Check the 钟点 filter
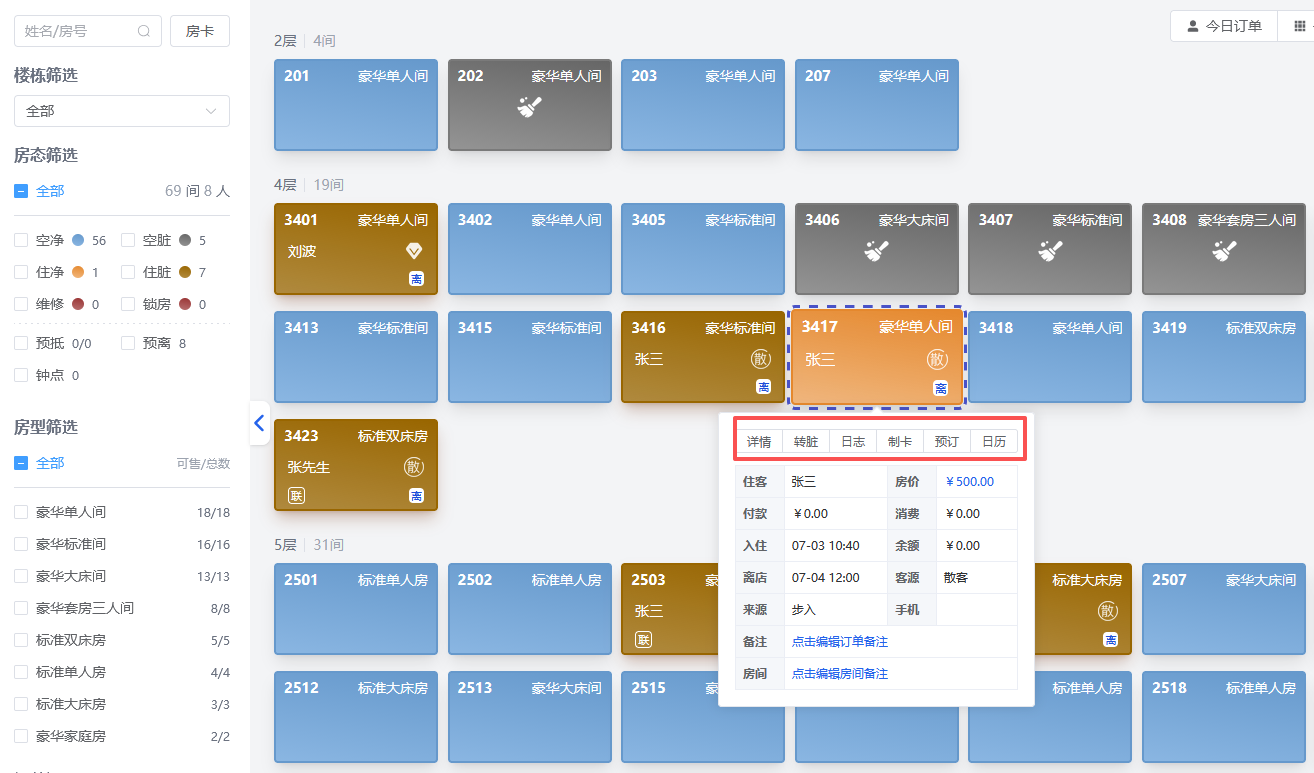 click(21, 375)
